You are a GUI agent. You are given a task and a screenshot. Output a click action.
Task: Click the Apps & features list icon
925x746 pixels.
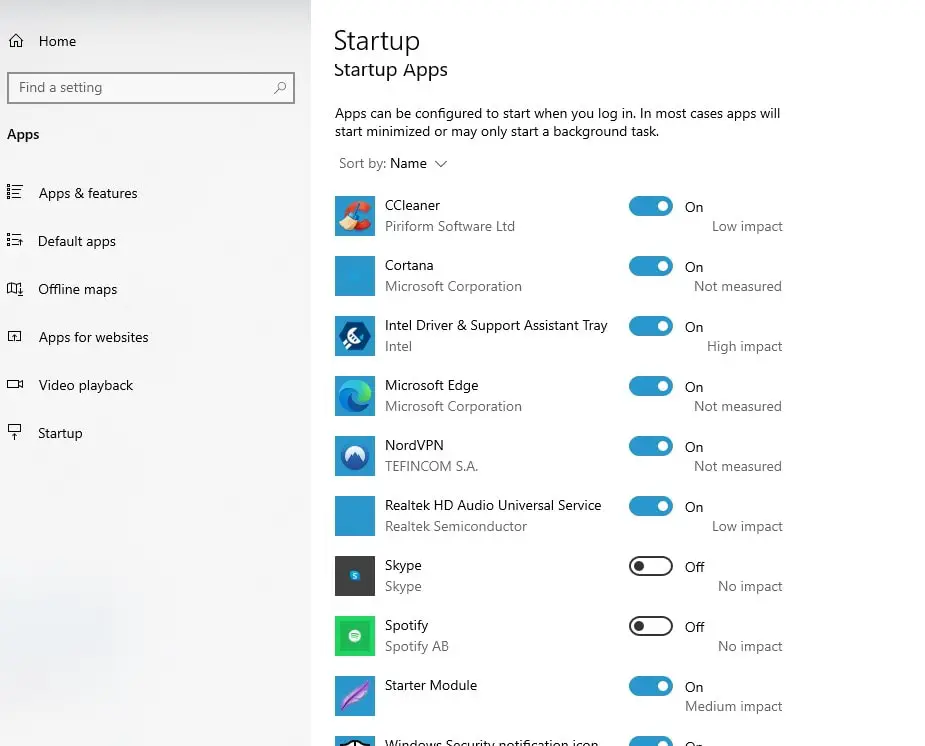(15, 192)
